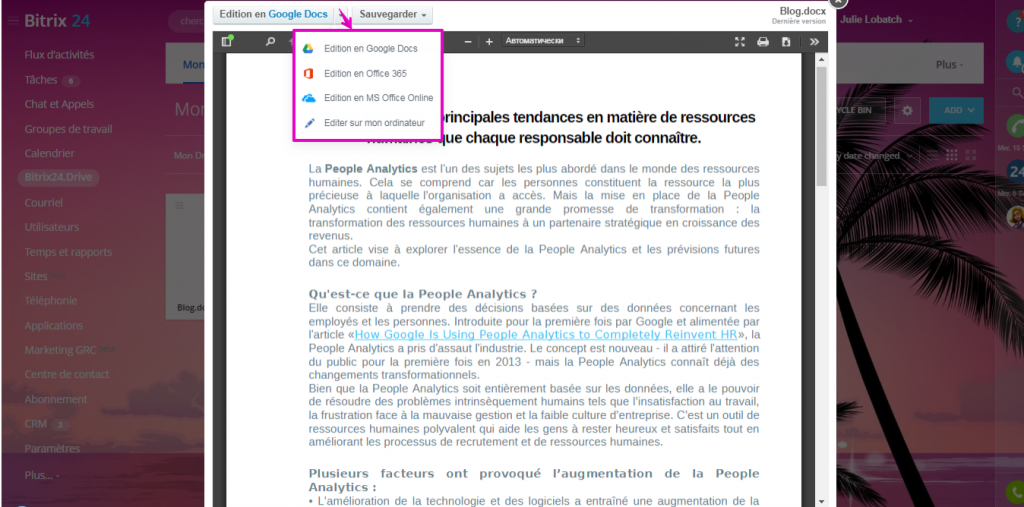Open Paramètres in the left menu

tap(52, 449)
